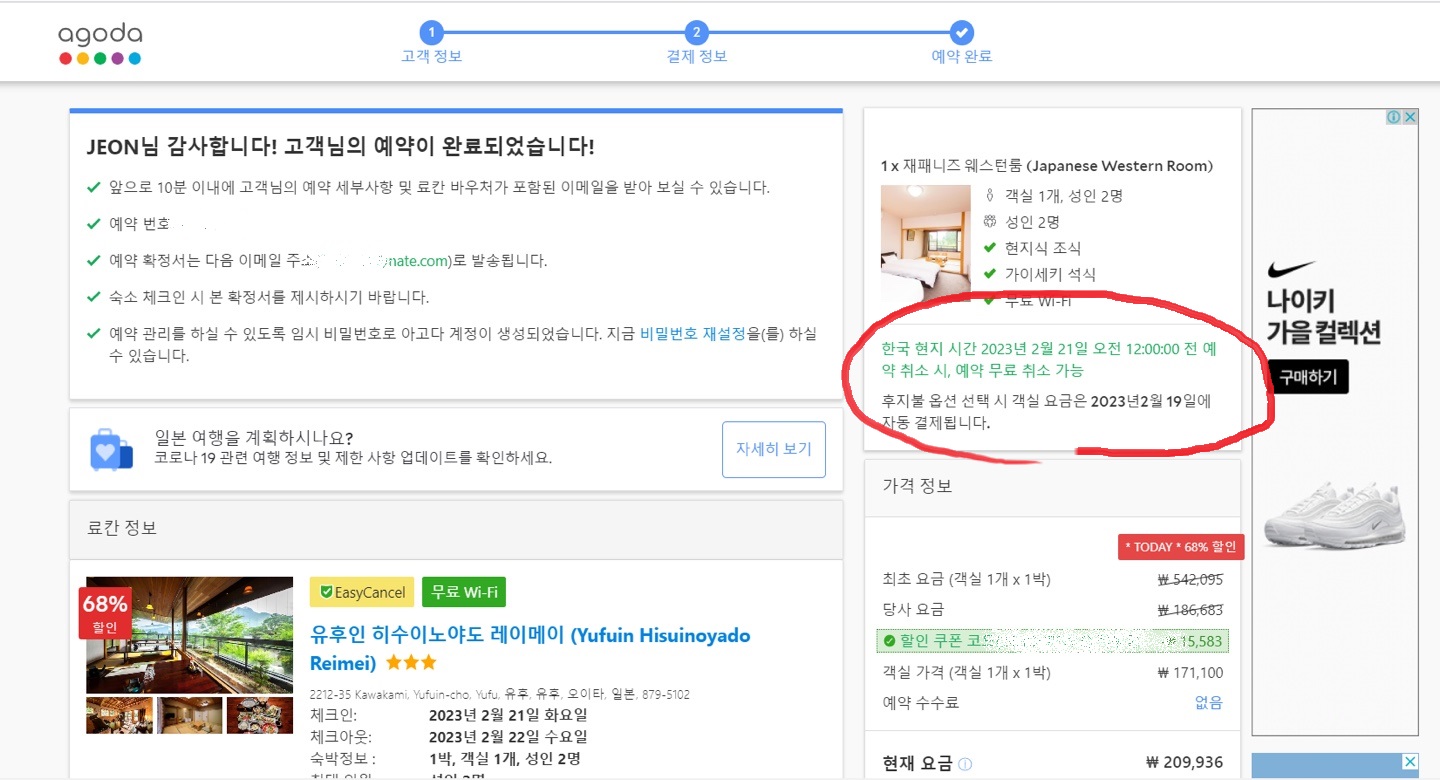Select the 현지식 조식 amenity line

[x=1043, y=248]
